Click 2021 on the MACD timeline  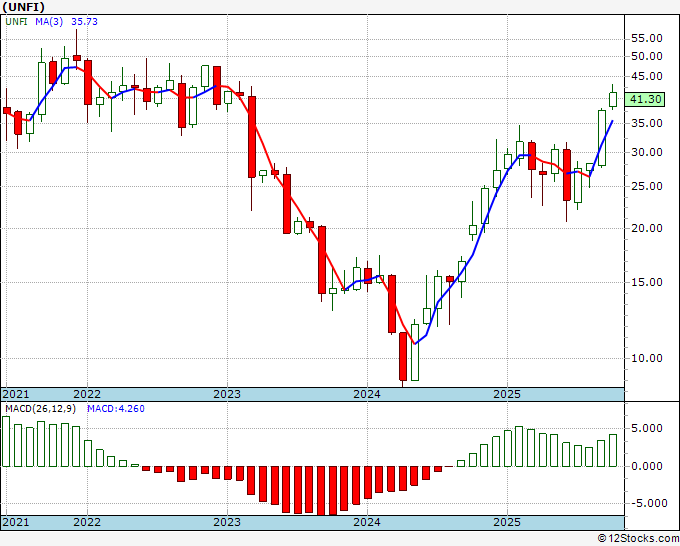pyautogui.click(x=16, y=522)
